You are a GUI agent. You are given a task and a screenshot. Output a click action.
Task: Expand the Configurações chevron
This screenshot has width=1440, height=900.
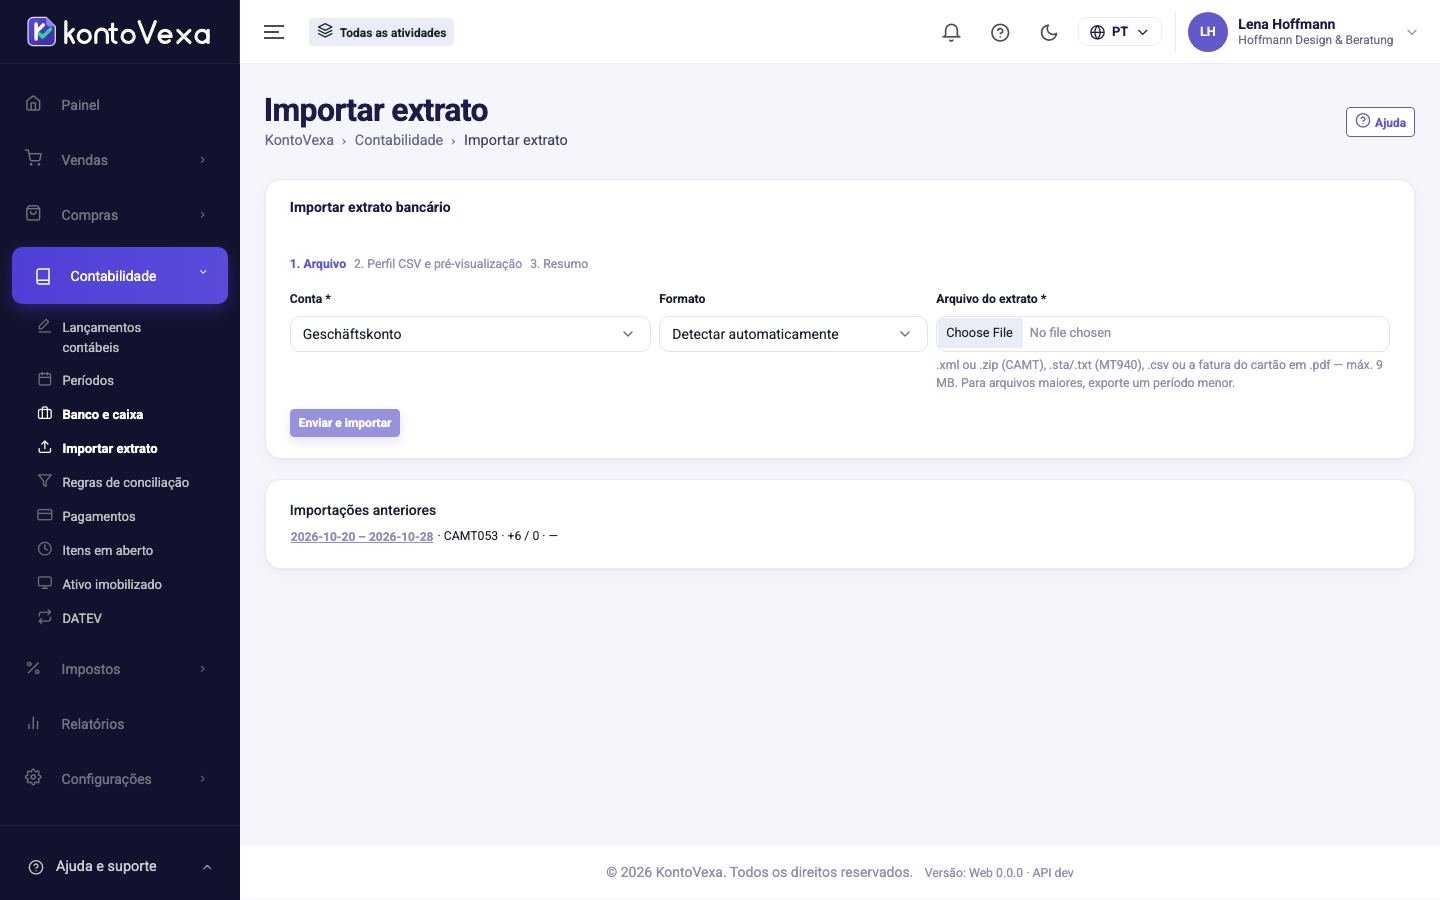(x=202, y=779)
